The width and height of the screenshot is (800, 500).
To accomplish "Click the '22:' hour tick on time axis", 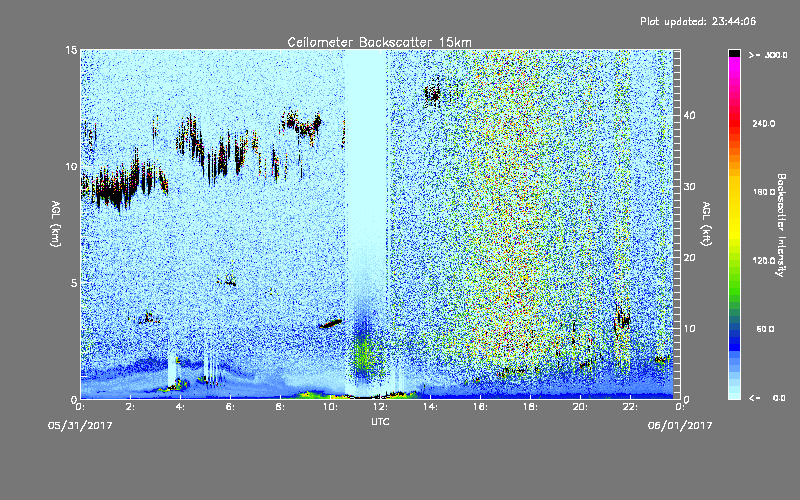I will pos(631,407).
